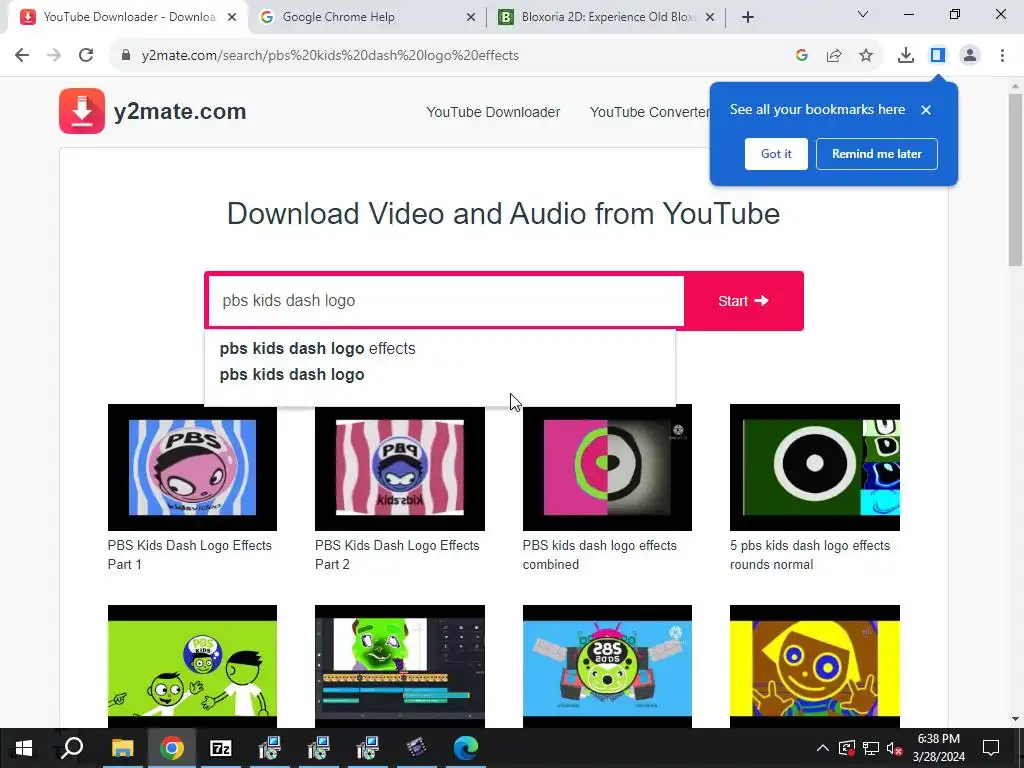1024x768 pixels.
Task: Open yellow thumbnail with brown cartoon face
Action: (x=815, y=666)
